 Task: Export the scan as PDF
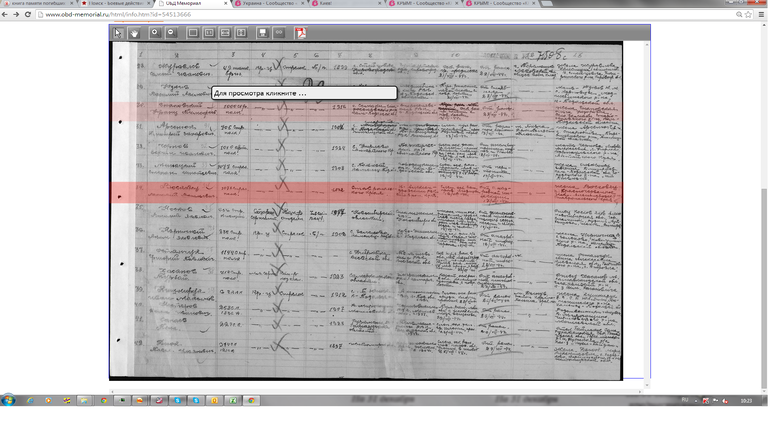[x=300, y=33]
